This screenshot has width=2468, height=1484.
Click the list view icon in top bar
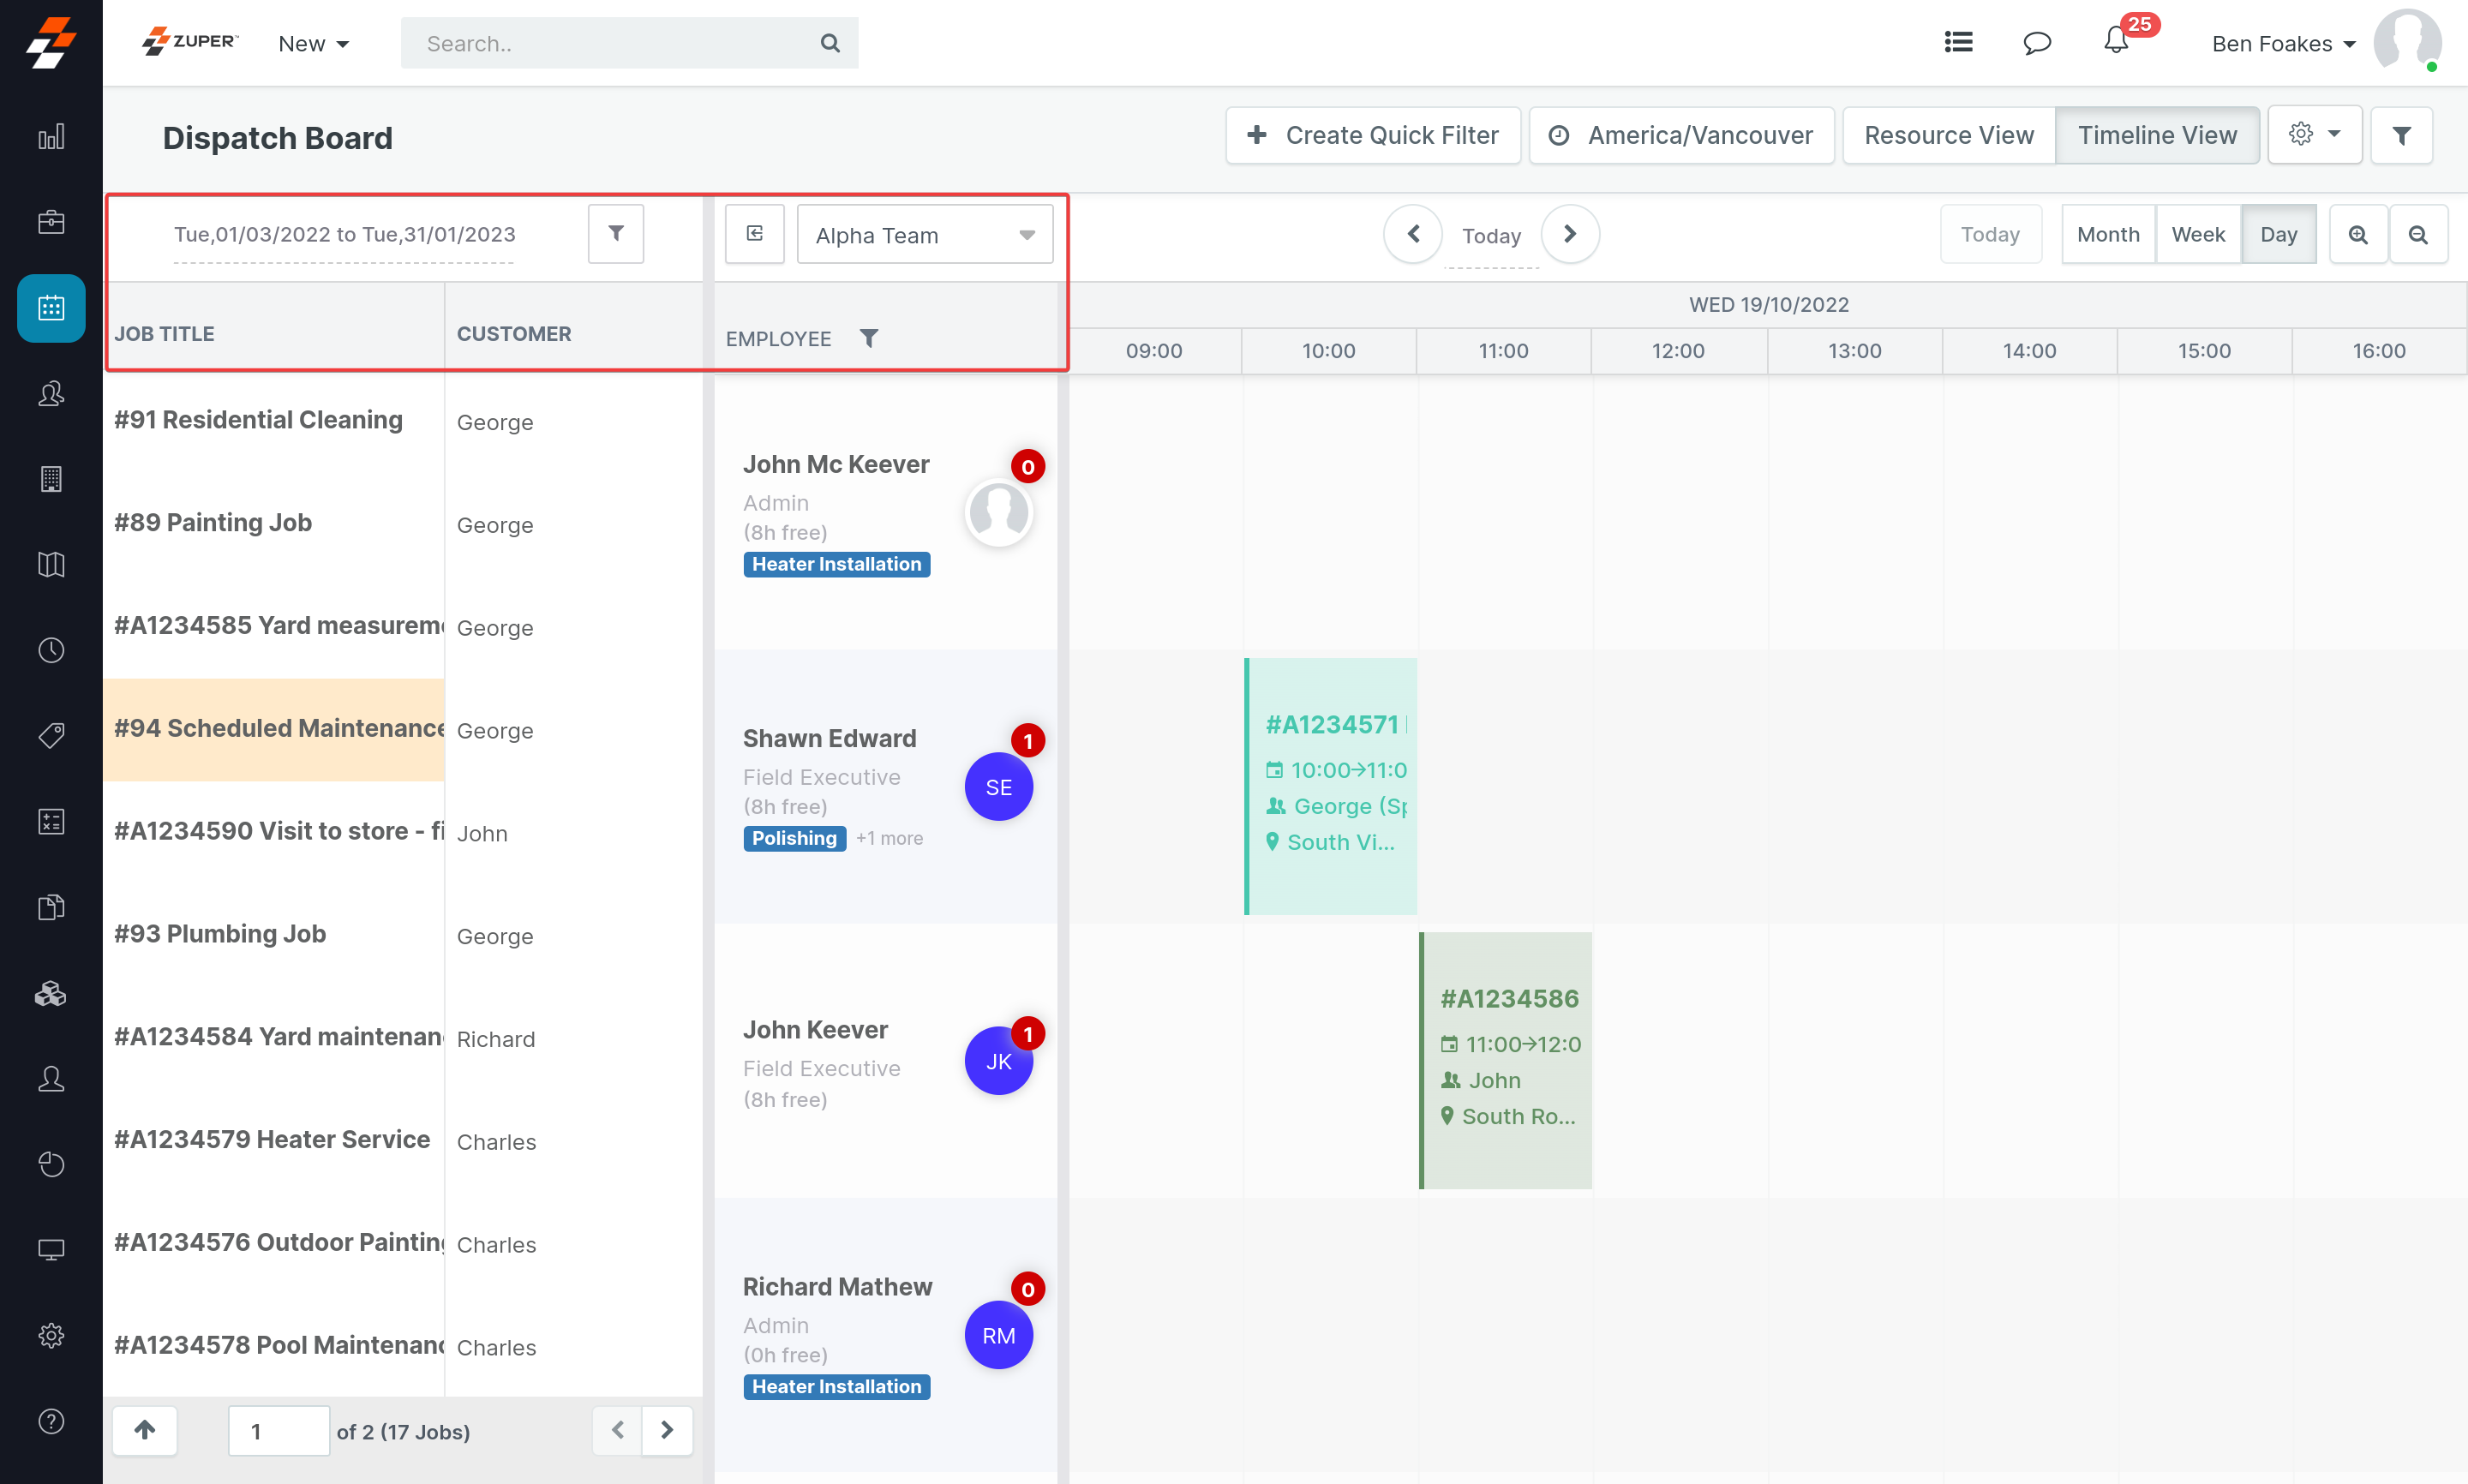[1957, 42]
